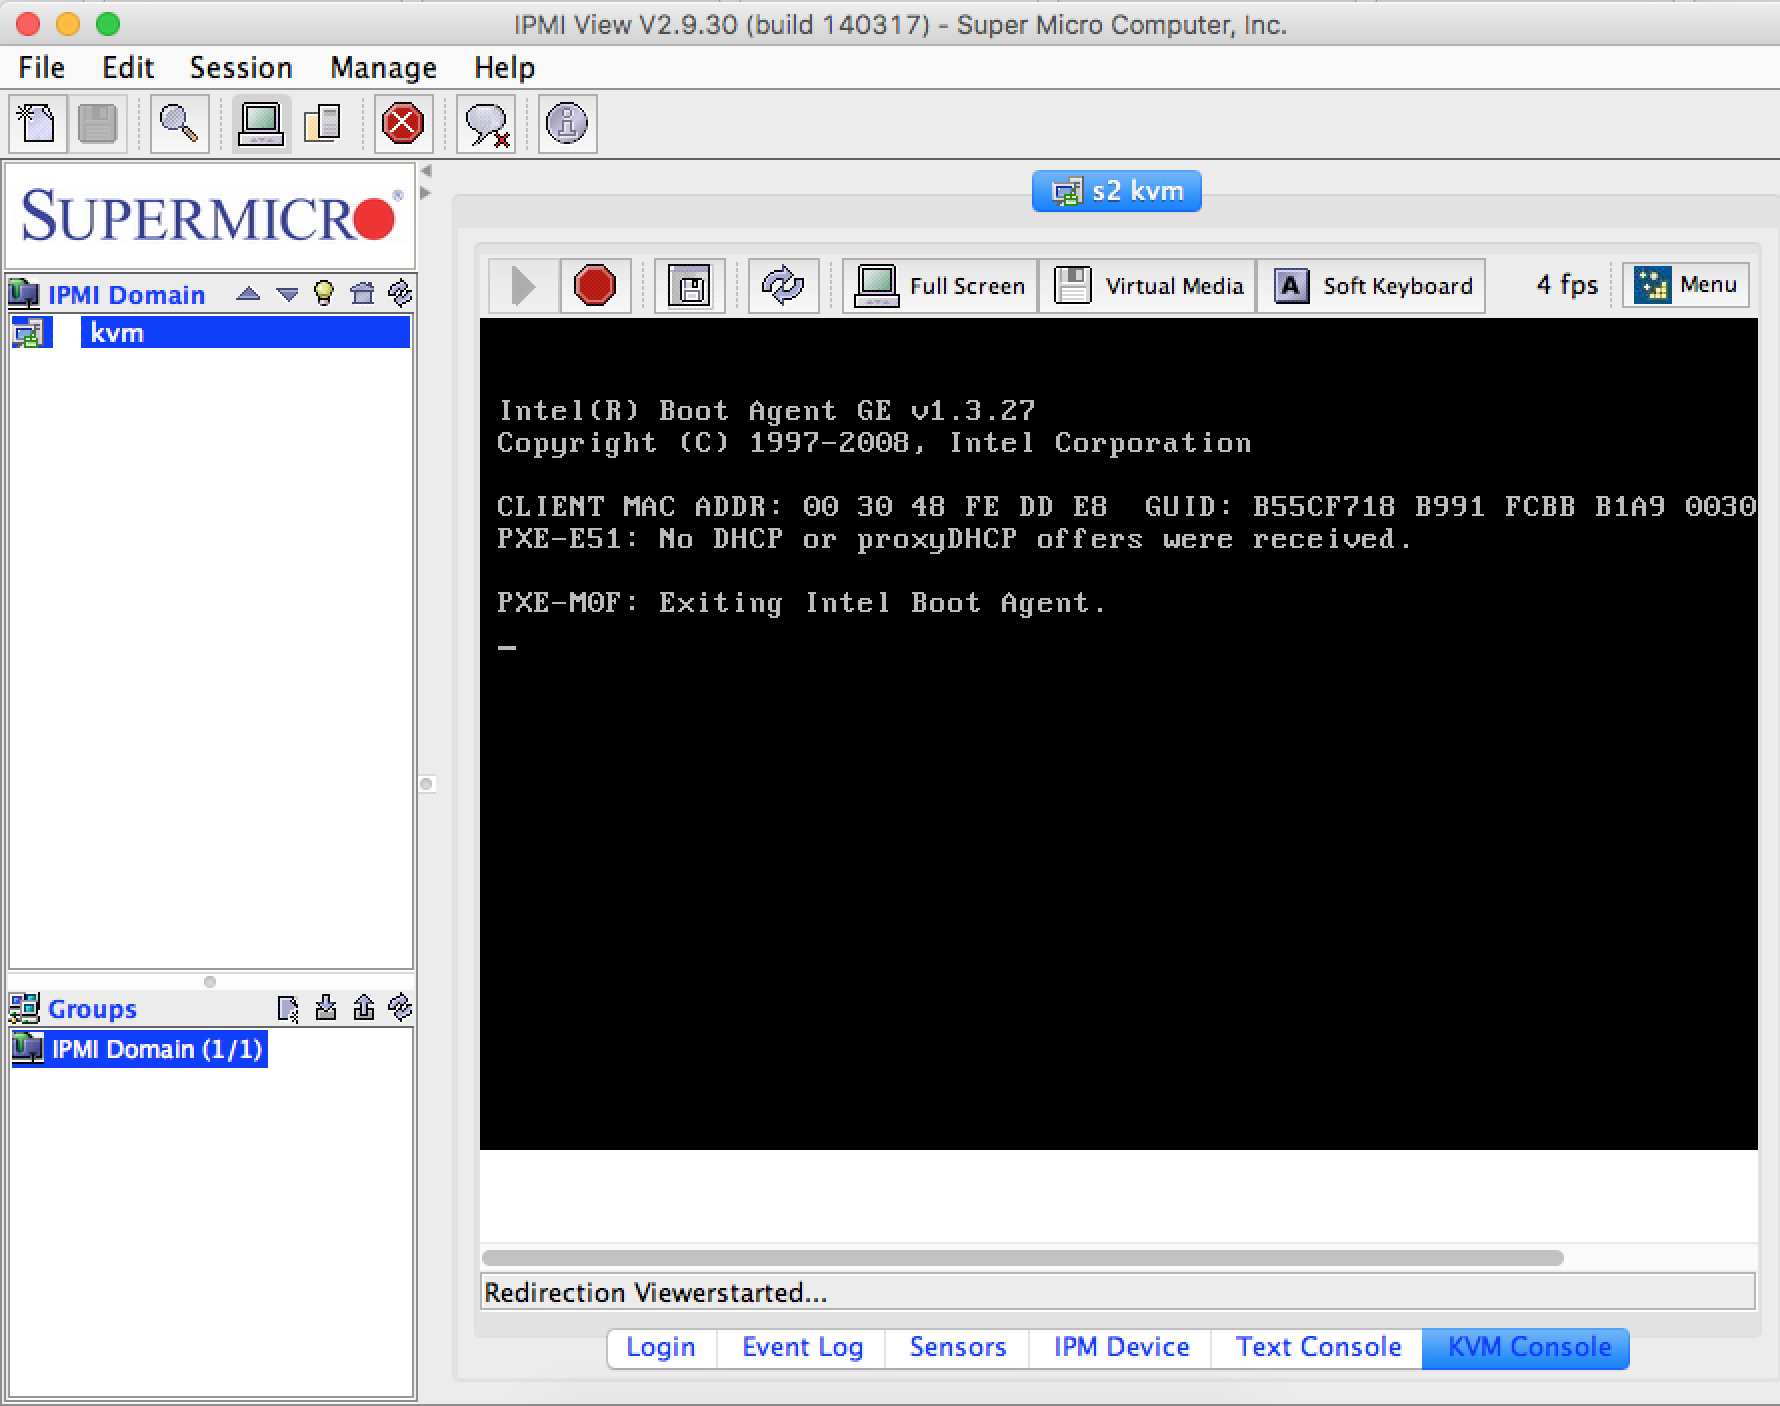Click the import down-arrow icon in Groups header

(x=325, y=1007)
